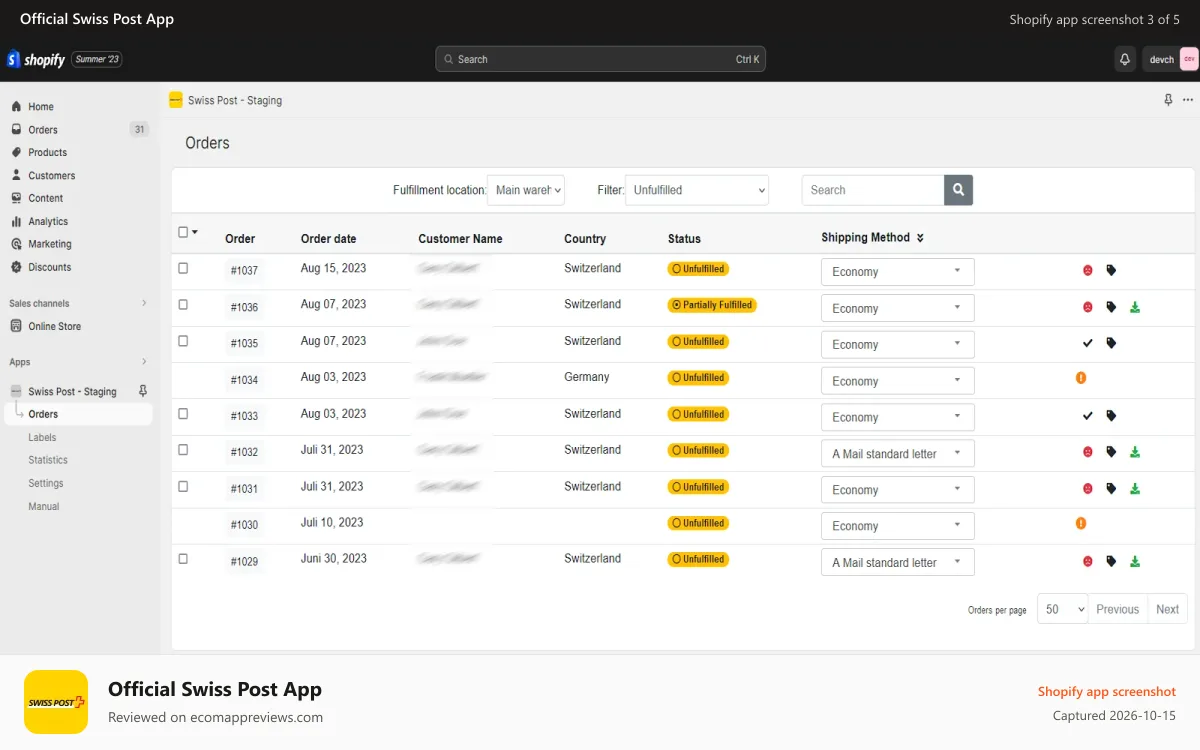
Task: Open order #1037 link
Action: (x=244, y=271)
